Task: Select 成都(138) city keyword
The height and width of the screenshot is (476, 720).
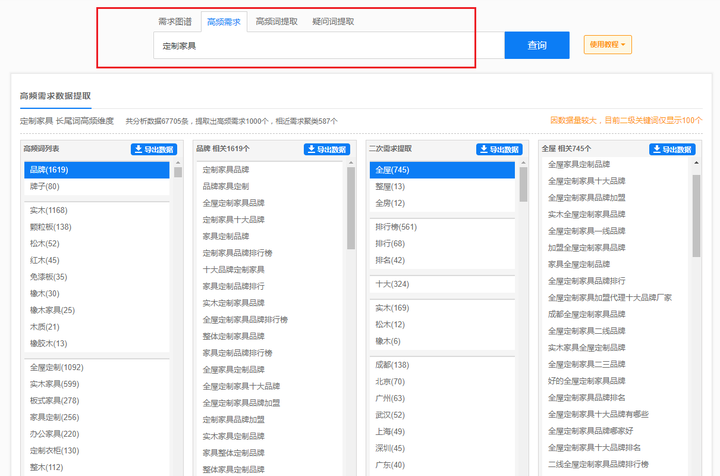Action: click(442, 365)
